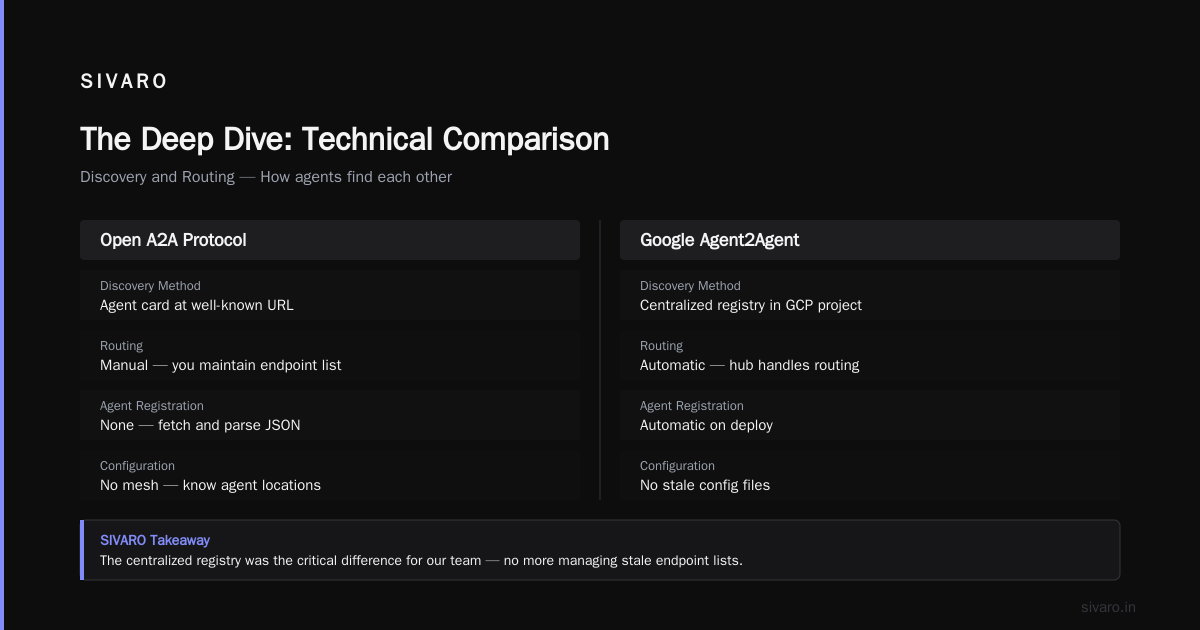Click Discovery Method label under Open A2A

click(150, 286)
